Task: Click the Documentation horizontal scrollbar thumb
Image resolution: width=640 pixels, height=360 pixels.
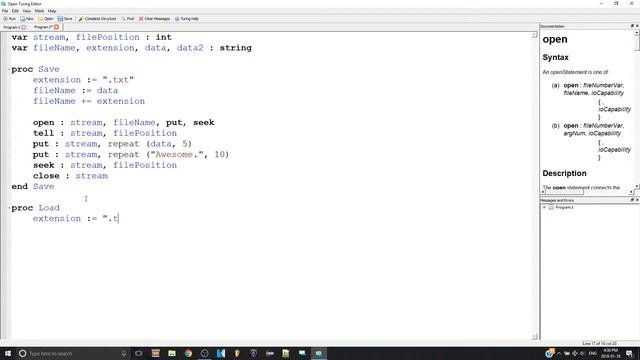Action: point(564,192)
